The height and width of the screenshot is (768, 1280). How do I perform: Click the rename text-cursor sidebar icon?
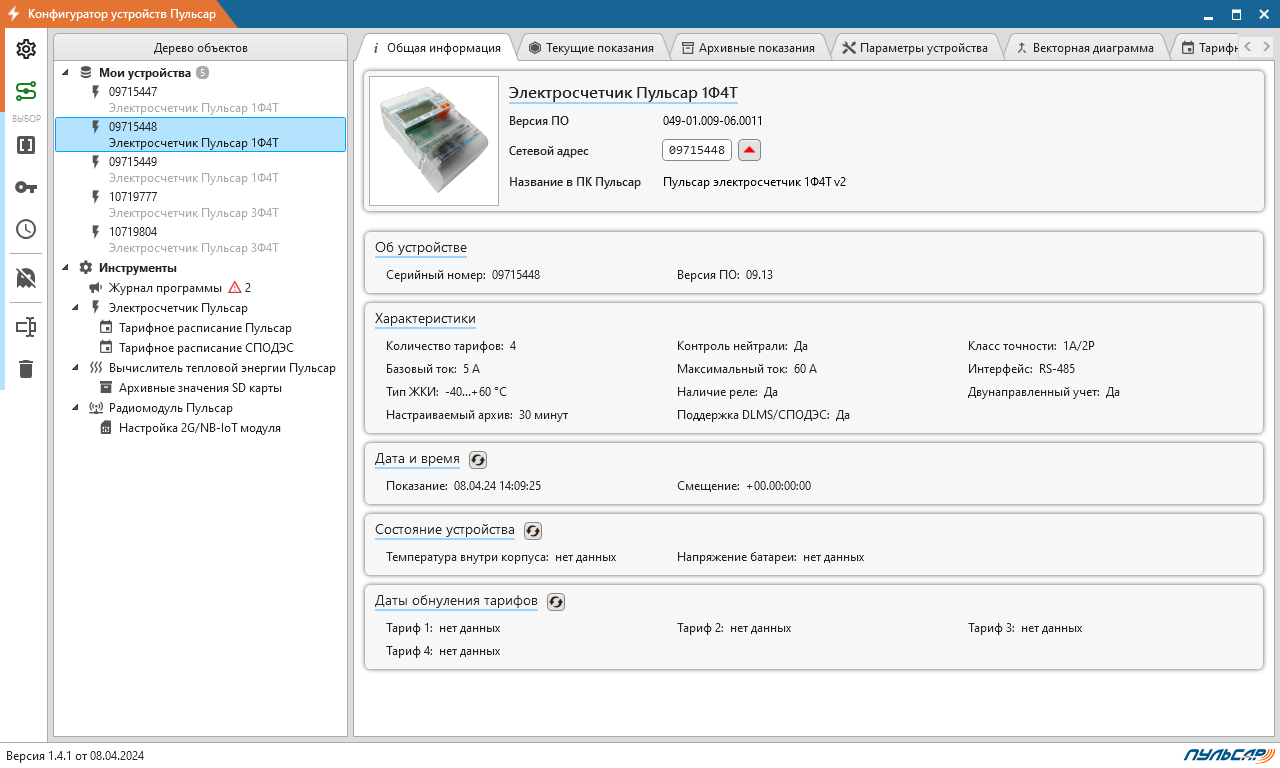[26, 327]
